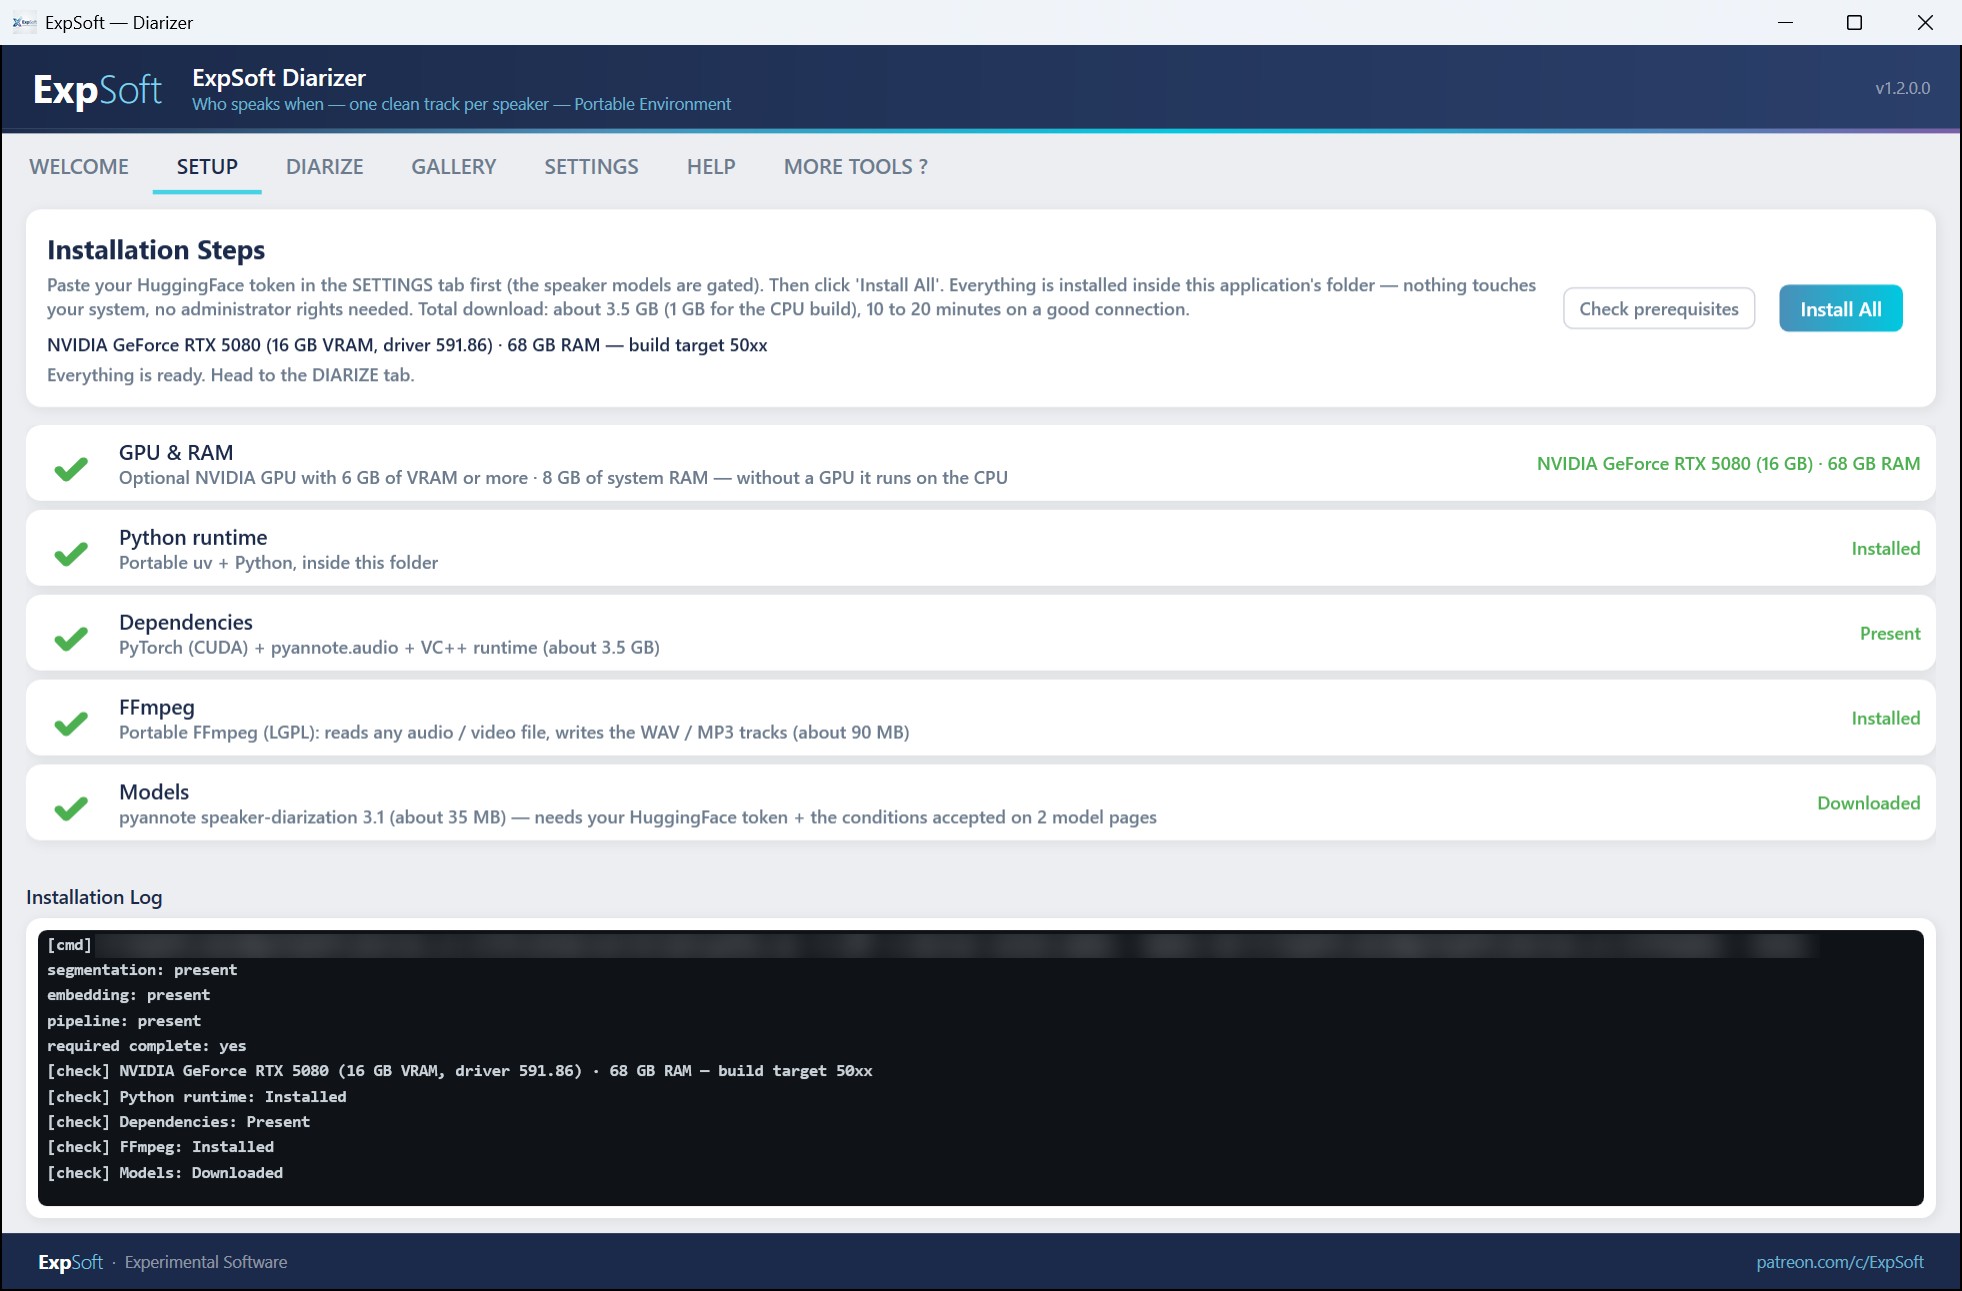
Task: Click the Downloaded status for Models
Action: tap(1868, 804)
